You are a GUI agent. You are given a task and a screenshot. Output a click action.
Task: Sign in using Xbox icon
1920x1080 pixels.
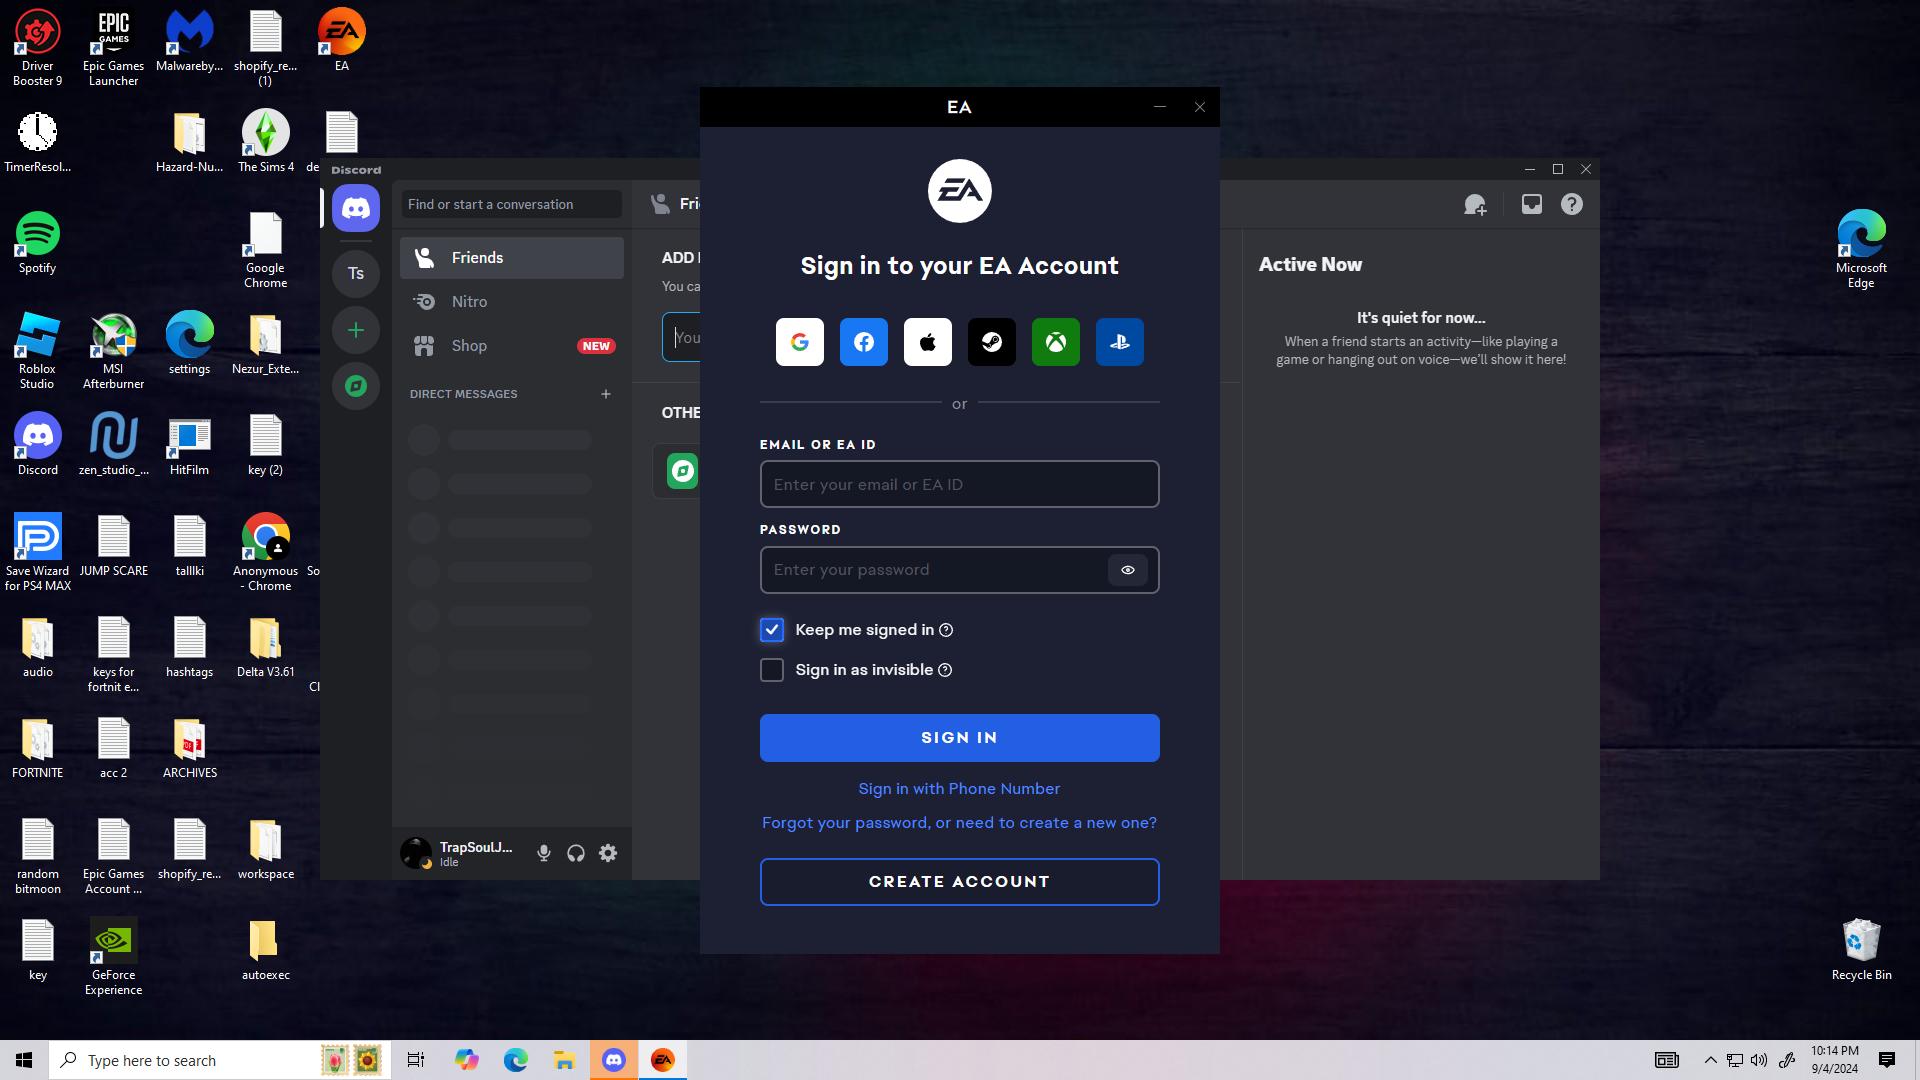click(1055, 342)
